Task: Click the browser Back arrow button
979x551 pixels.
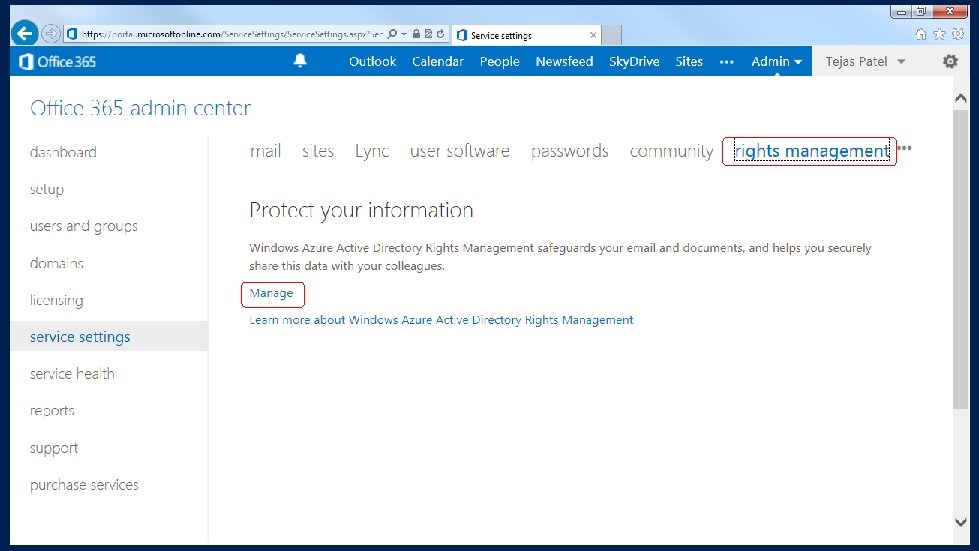Action: pos(24,33)
